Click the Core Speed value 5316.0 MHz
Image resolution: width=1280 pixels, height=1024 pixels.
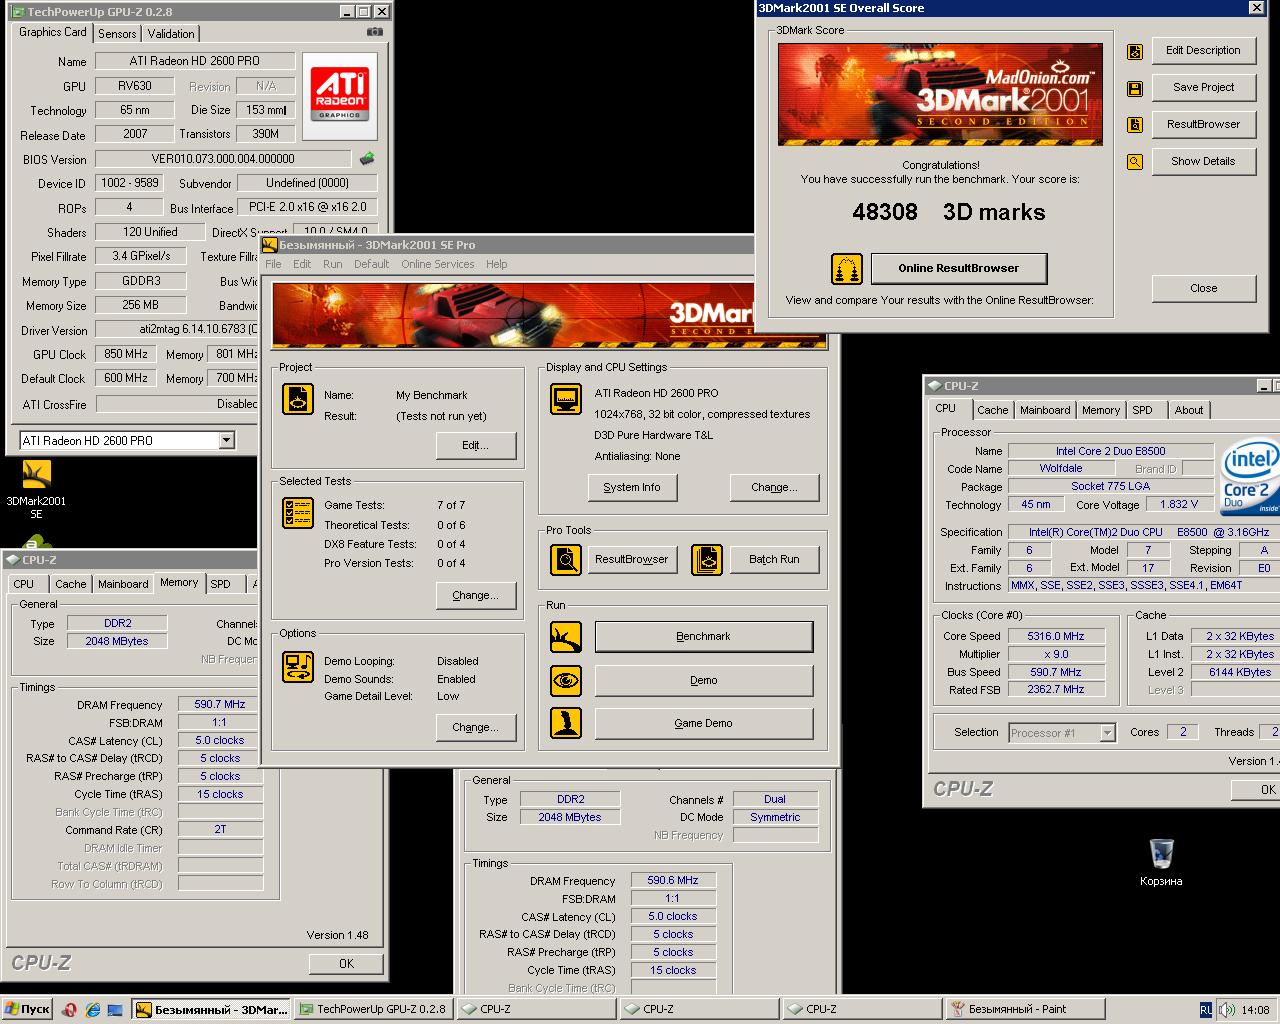(x=1056, y=636)
